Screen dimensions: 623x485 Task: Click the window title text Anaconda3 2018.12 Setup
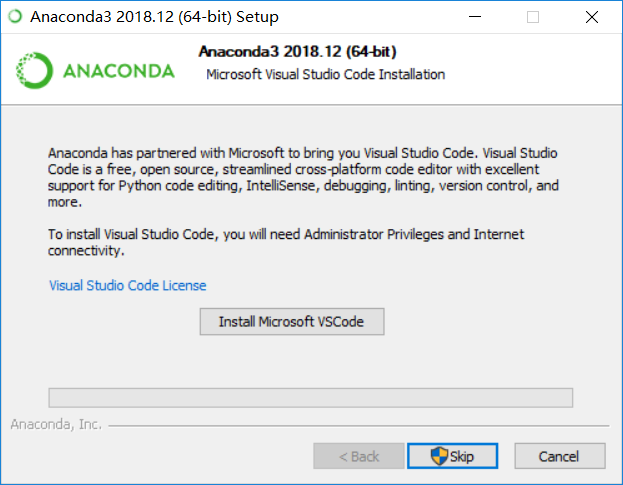point(155,17)
